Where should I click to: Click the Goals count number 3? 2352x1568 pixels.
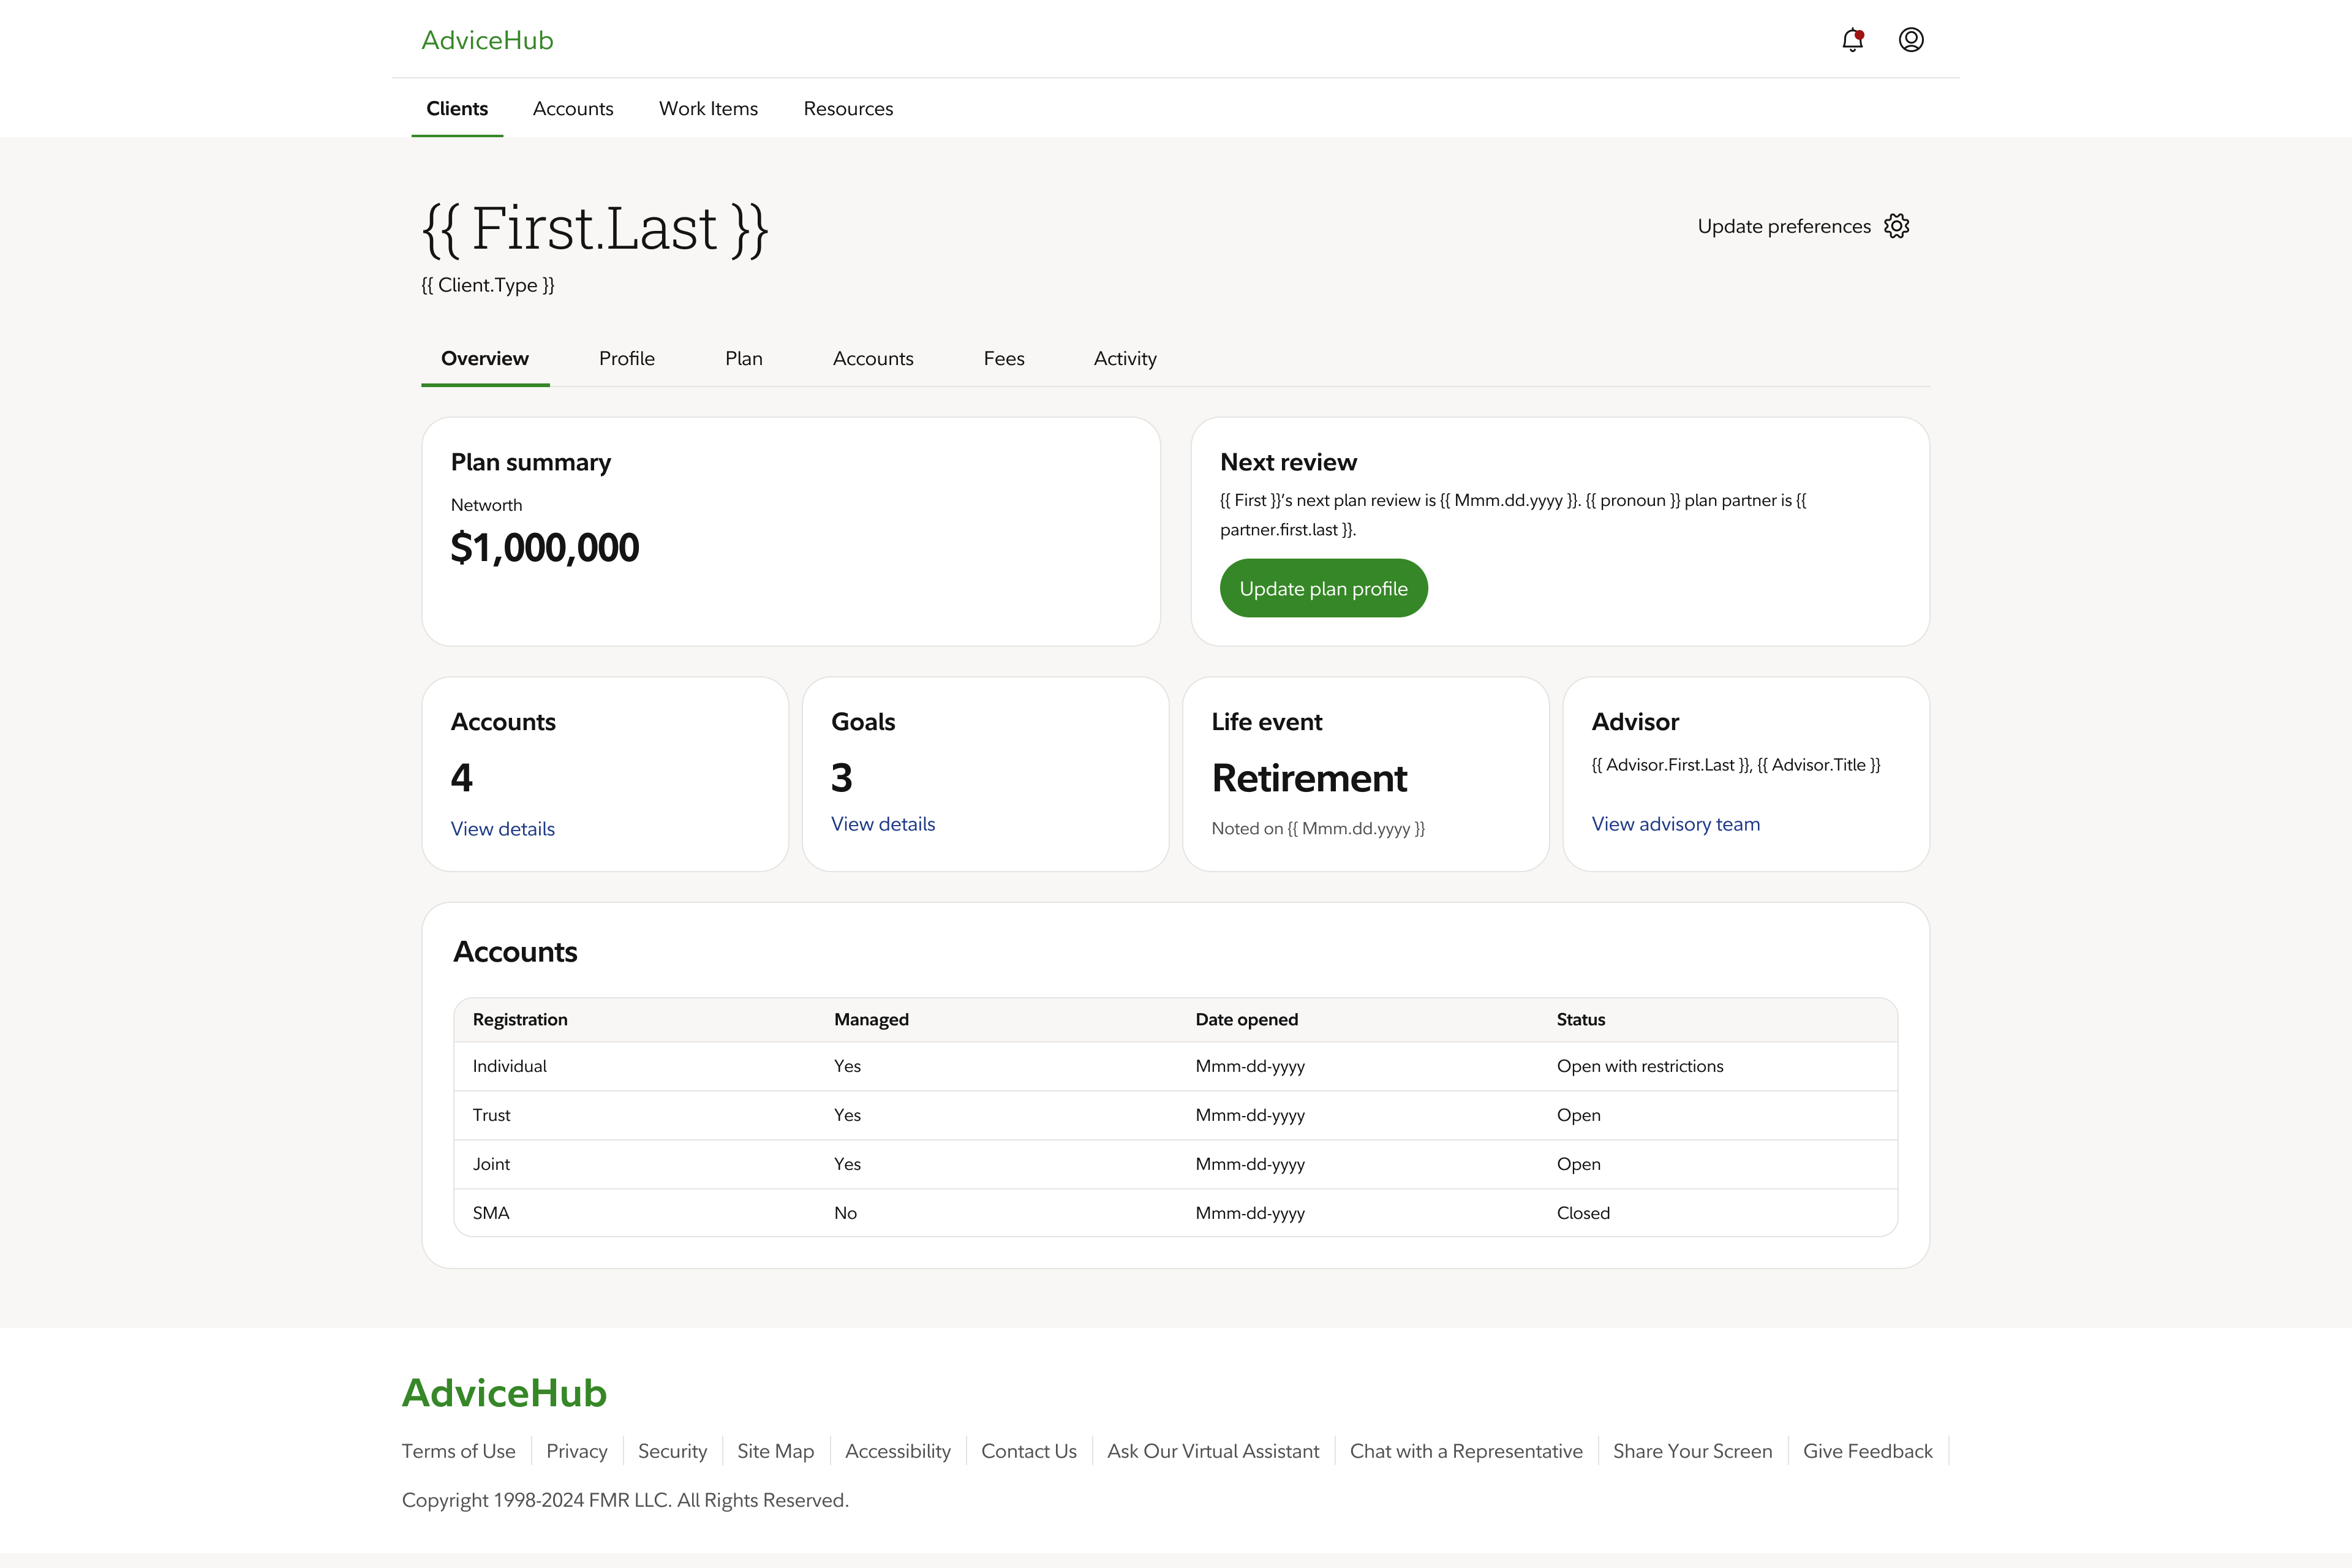pos(842,778)
